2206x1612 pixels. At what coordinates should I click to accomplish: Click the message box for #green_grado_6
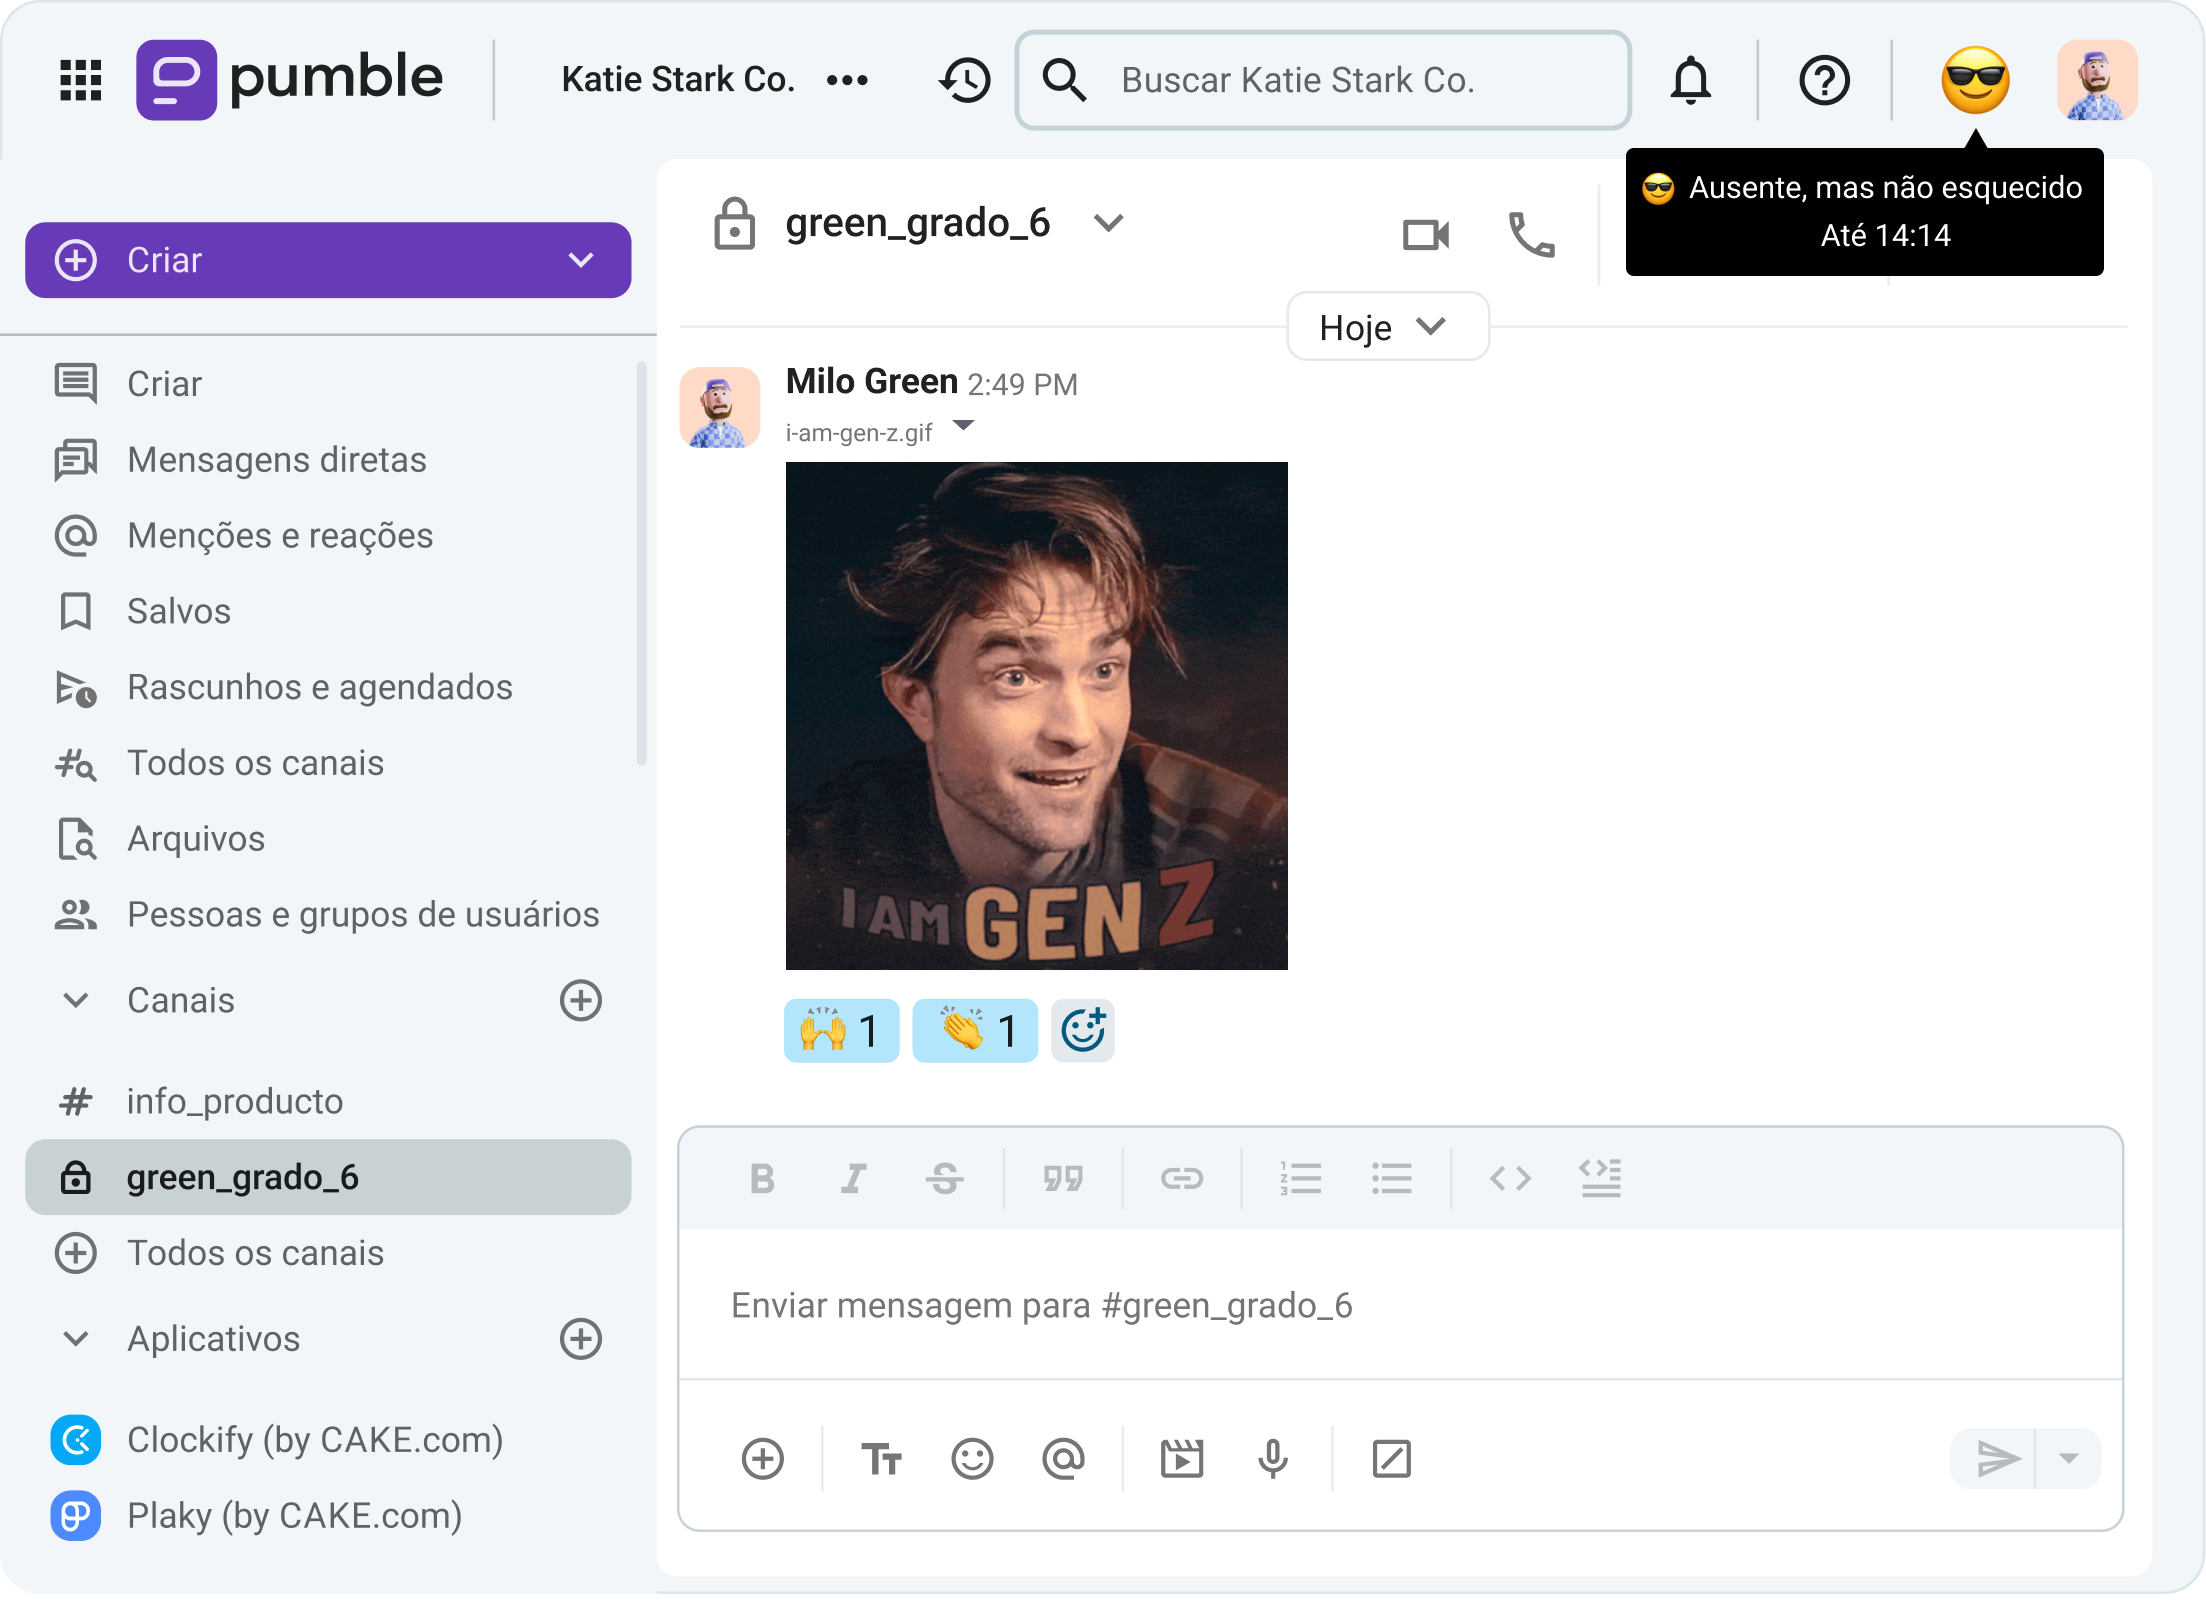(1400, 1305)
